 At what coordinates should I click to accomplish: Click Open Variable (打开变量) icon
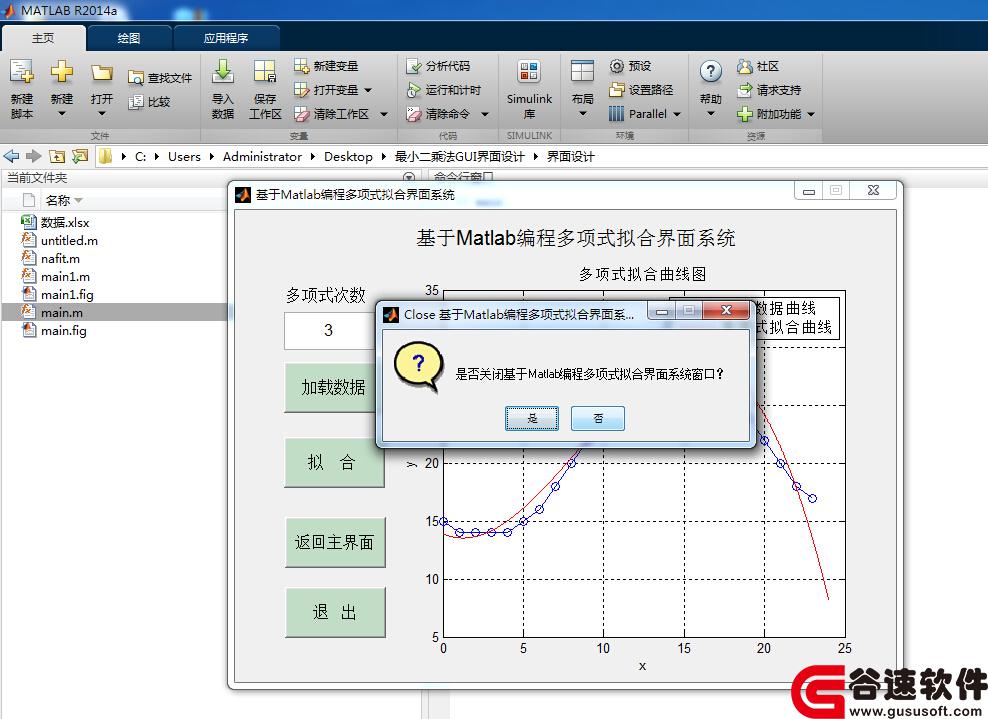[x=302, y=89]
